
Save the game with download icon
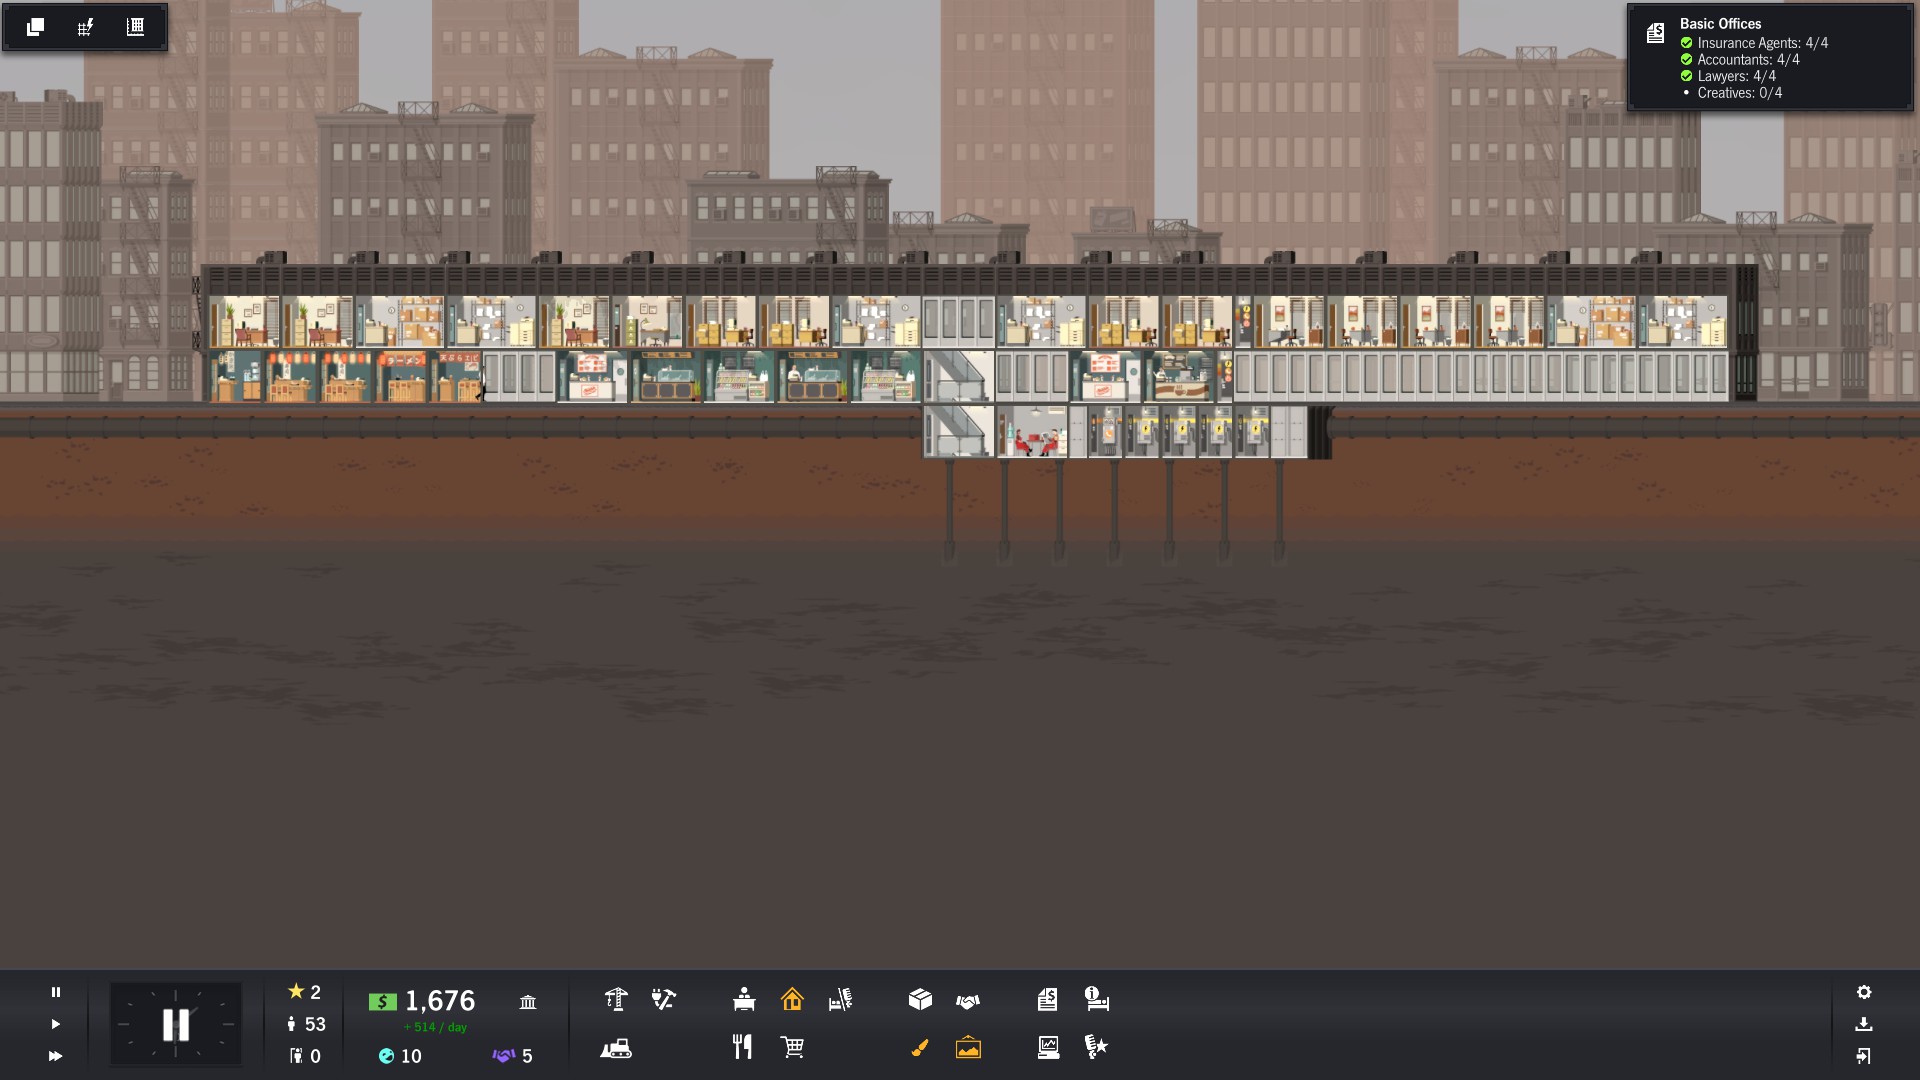(x=1864, y=1024)
